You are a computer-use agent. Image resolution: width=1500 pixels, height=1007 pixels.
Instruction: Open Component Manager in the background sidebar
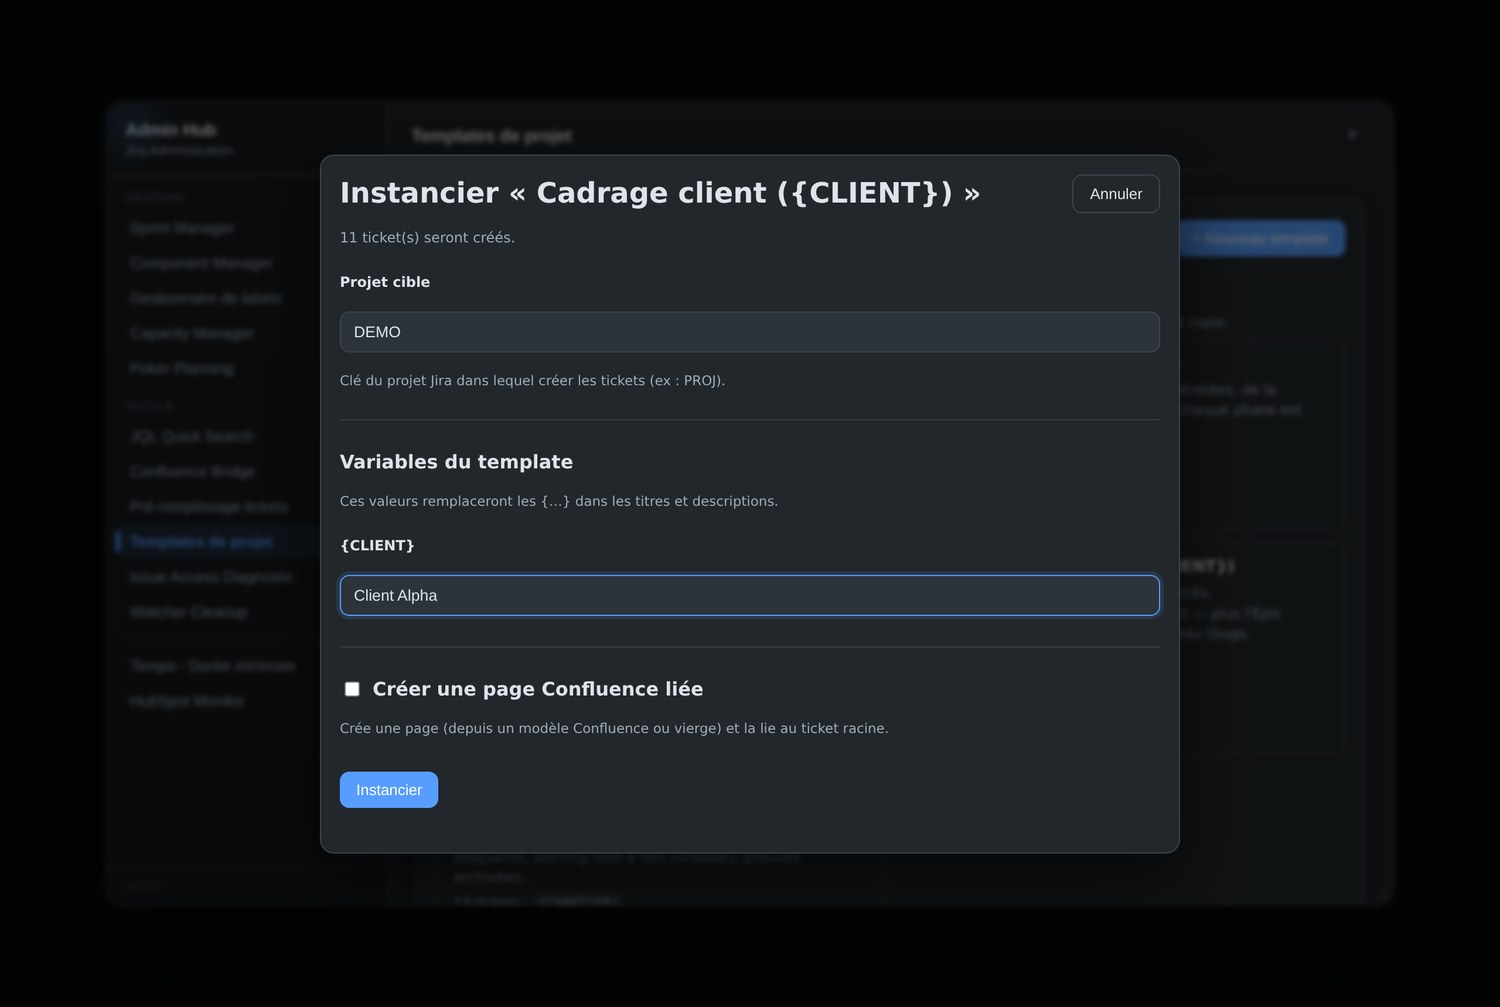point(200,263)
